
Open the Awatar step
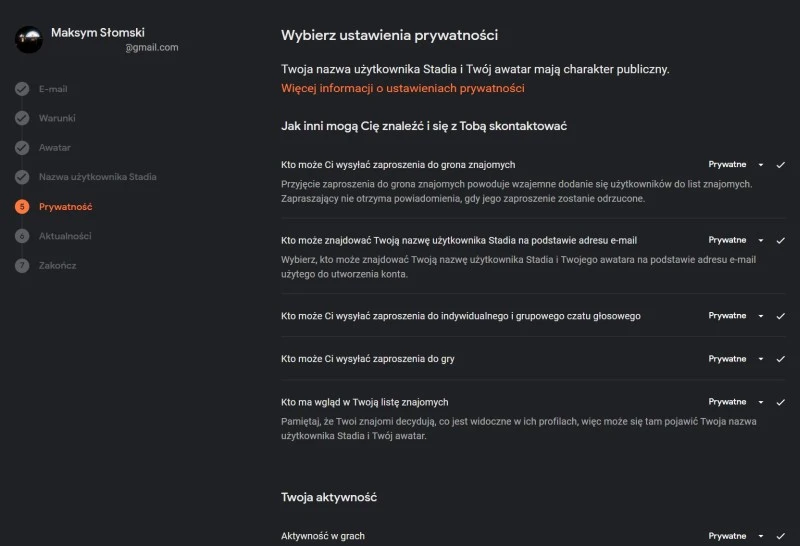point(55,148)
